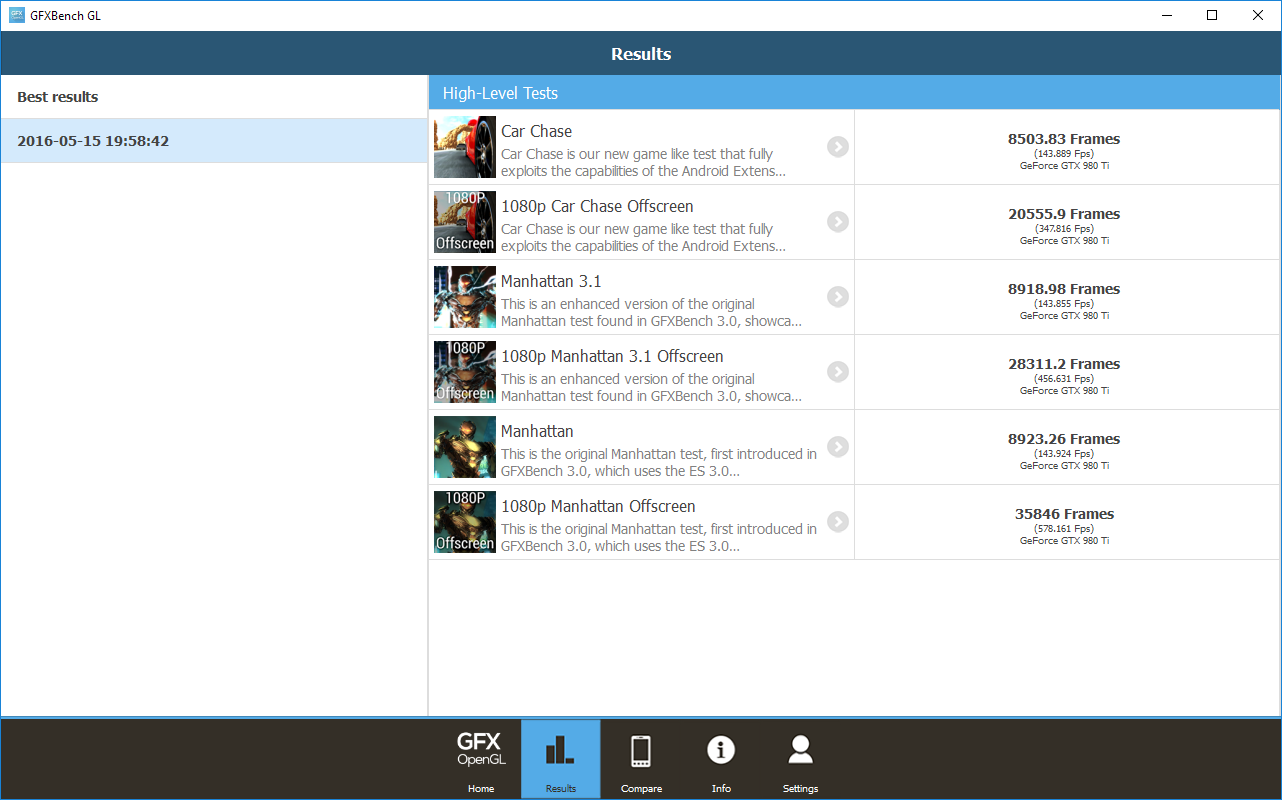Expand details arrow for 1080p Manhattan Offscreen
Screen dimensions: 1282x800
point(838,522)
